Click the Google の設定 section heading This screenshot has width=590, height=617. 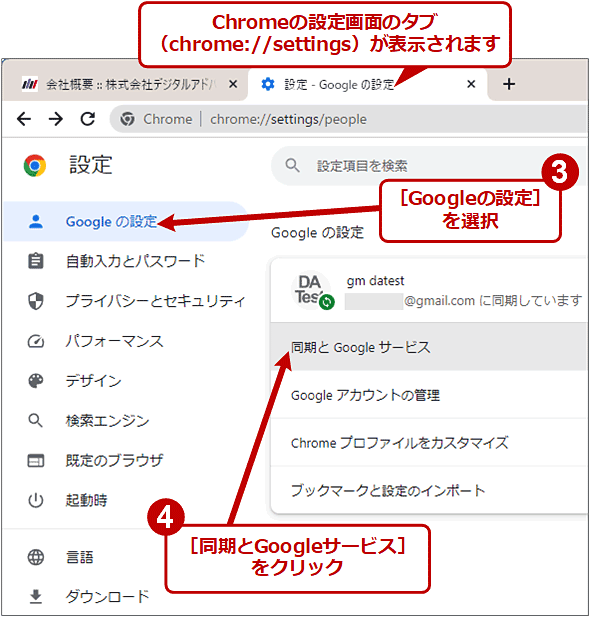pos(317,233)
